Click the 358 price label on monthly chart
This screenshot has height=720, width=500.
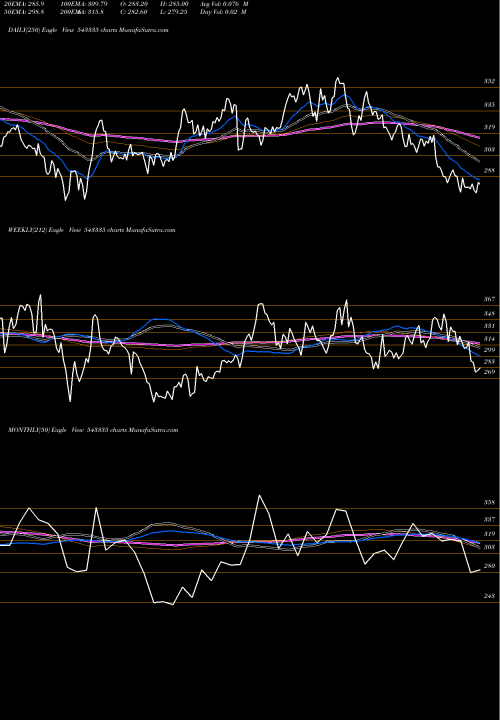pos(489,503)
